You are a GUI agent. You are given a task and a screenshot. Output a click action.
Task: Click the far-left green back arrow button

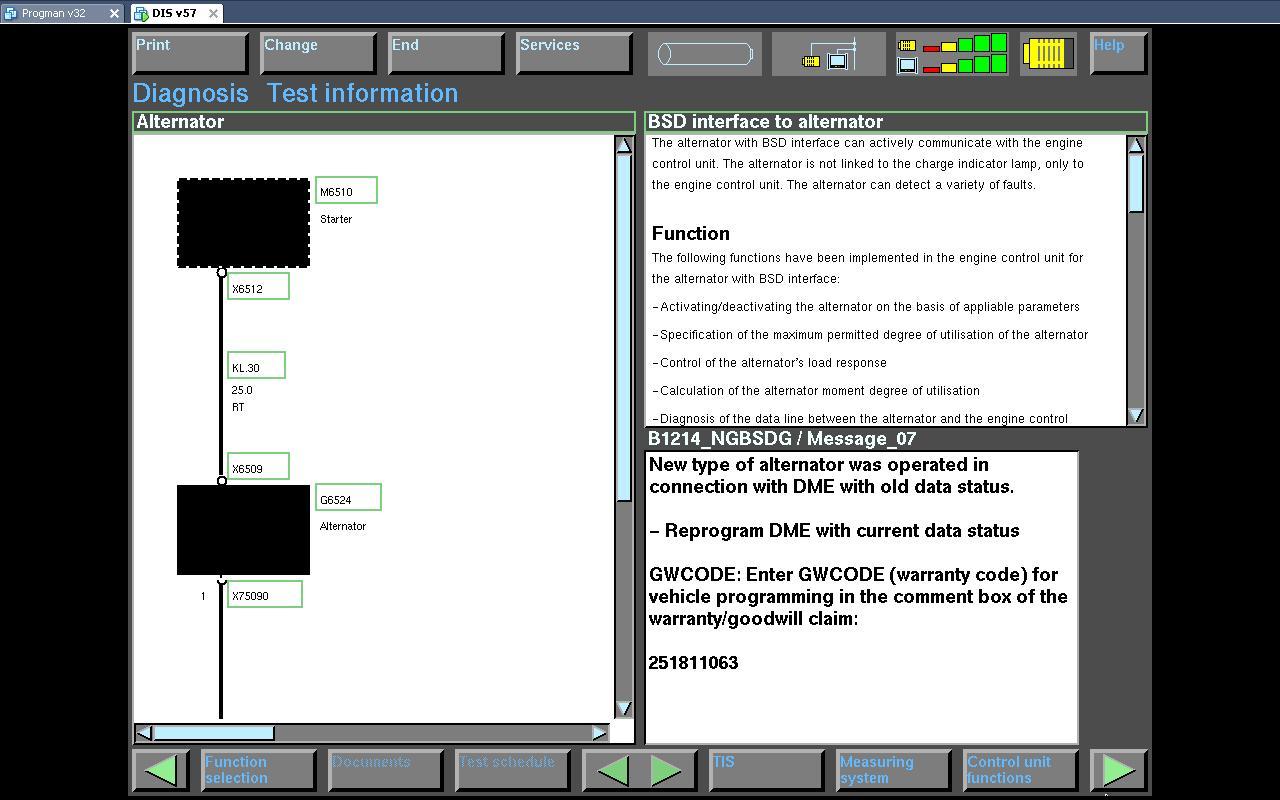[x=161, y=770]
